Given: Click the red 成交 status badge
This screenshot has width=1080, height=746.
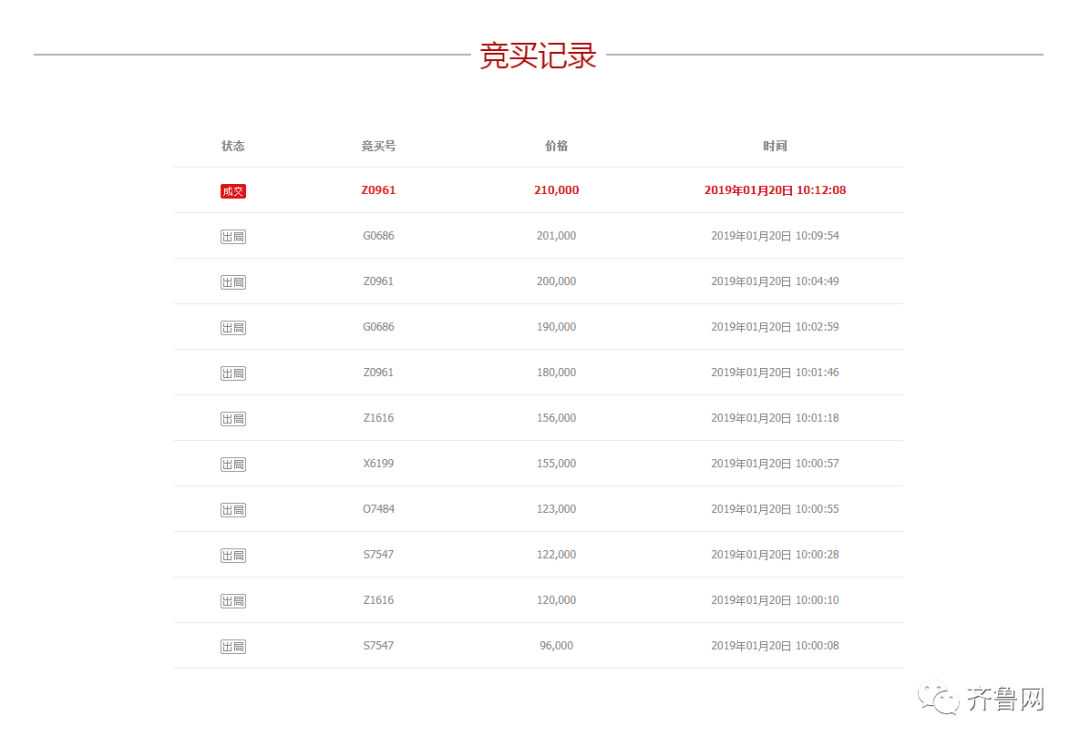Looking at the screenshot, I should click(x=233, y=190).
